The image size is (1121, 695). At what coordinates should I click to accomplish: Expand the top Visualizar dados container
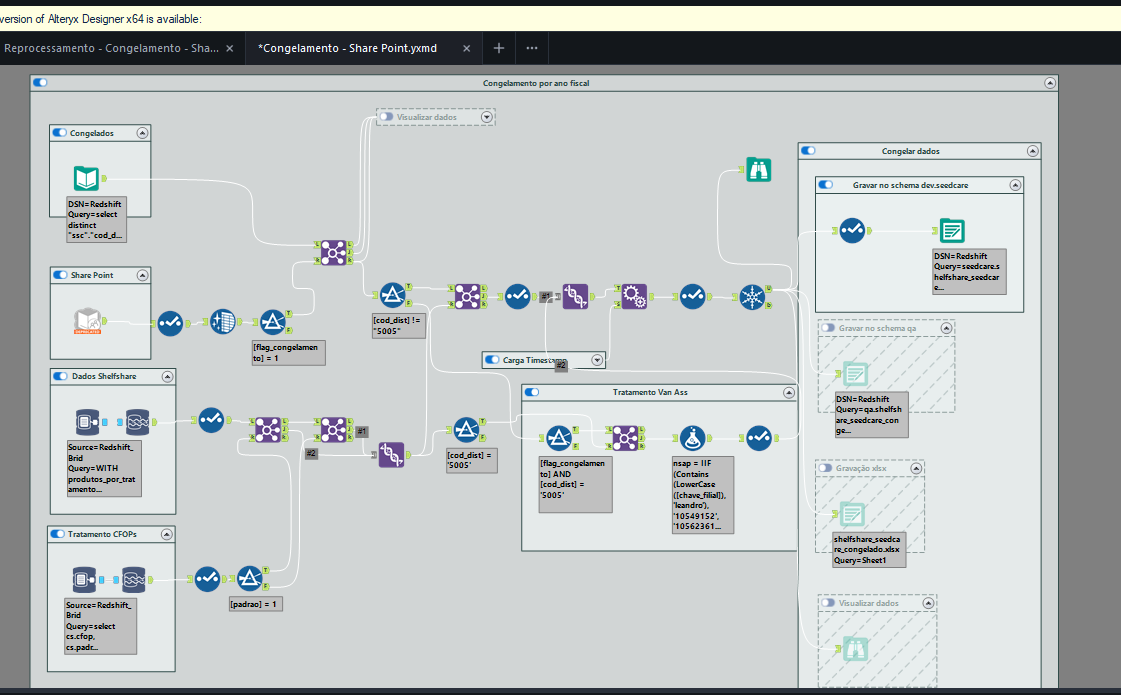click(x=487, y=117)
